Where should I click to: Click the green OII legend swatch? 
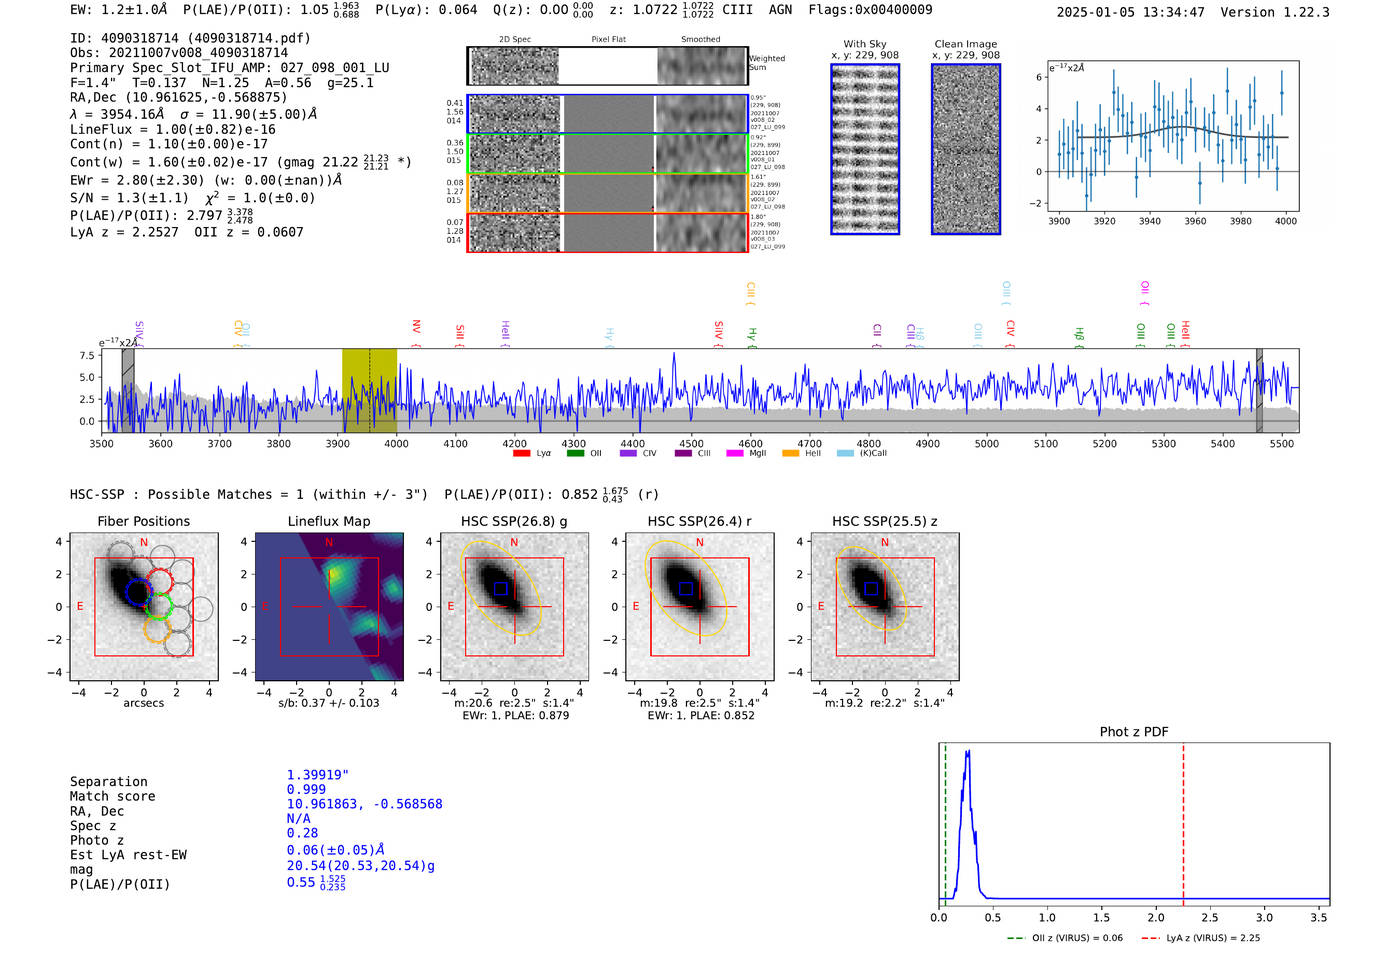click(575, 454)
